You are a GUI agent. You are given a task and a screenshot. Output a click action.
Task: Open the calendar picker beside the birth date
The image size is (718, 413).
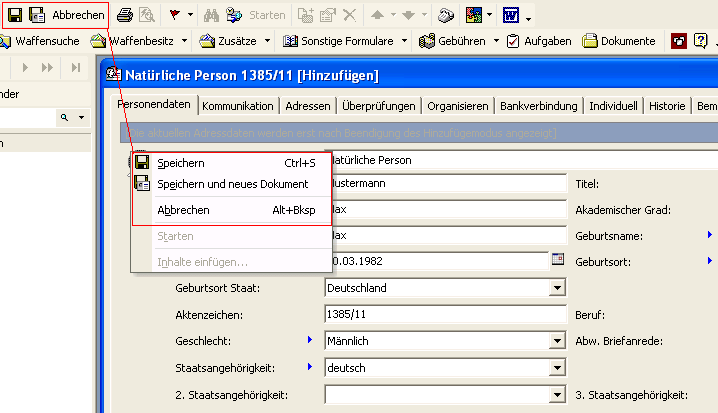pos(557,260)
